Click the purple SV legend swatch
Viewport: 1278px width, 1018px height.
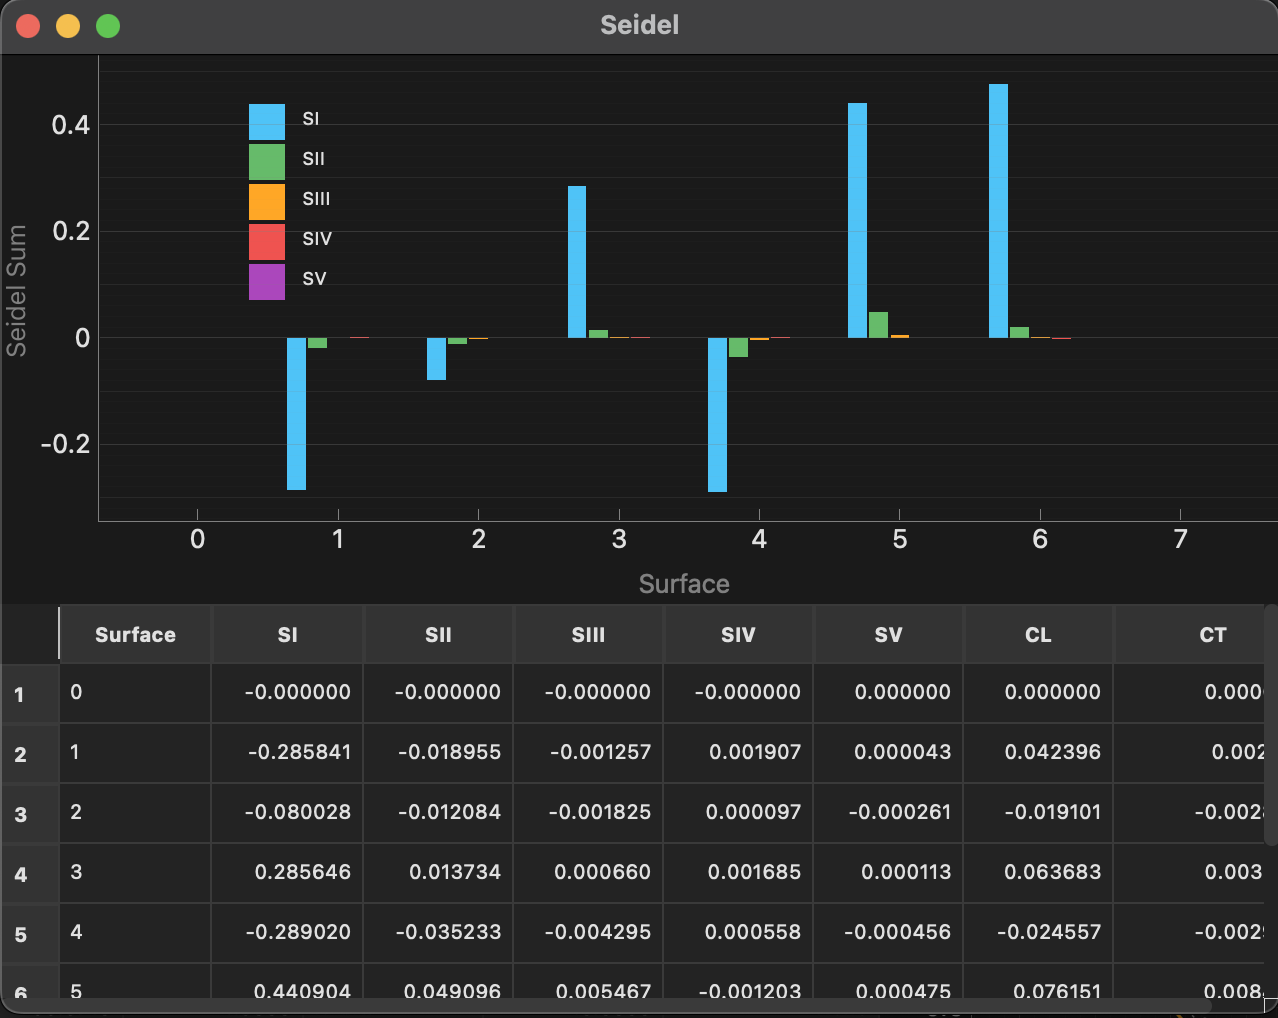click(x=265, y=279)
